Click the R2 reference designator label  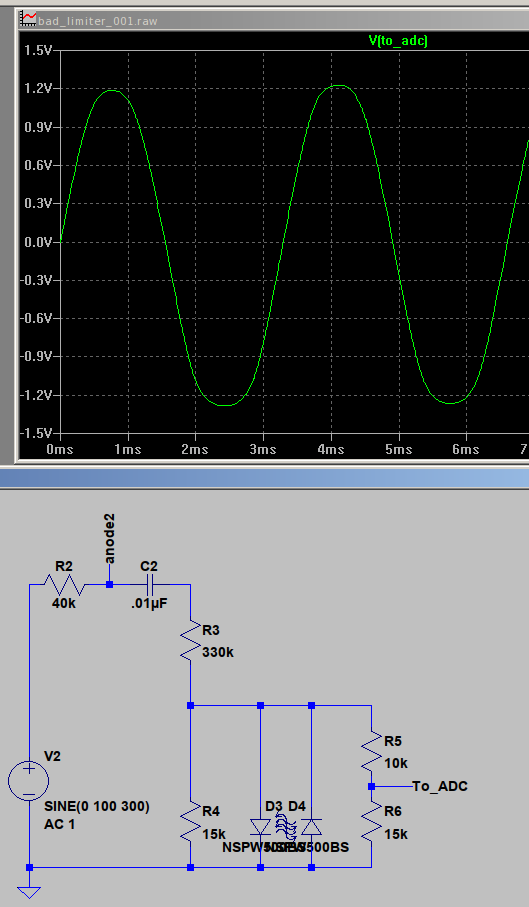(x=64, y=566)
